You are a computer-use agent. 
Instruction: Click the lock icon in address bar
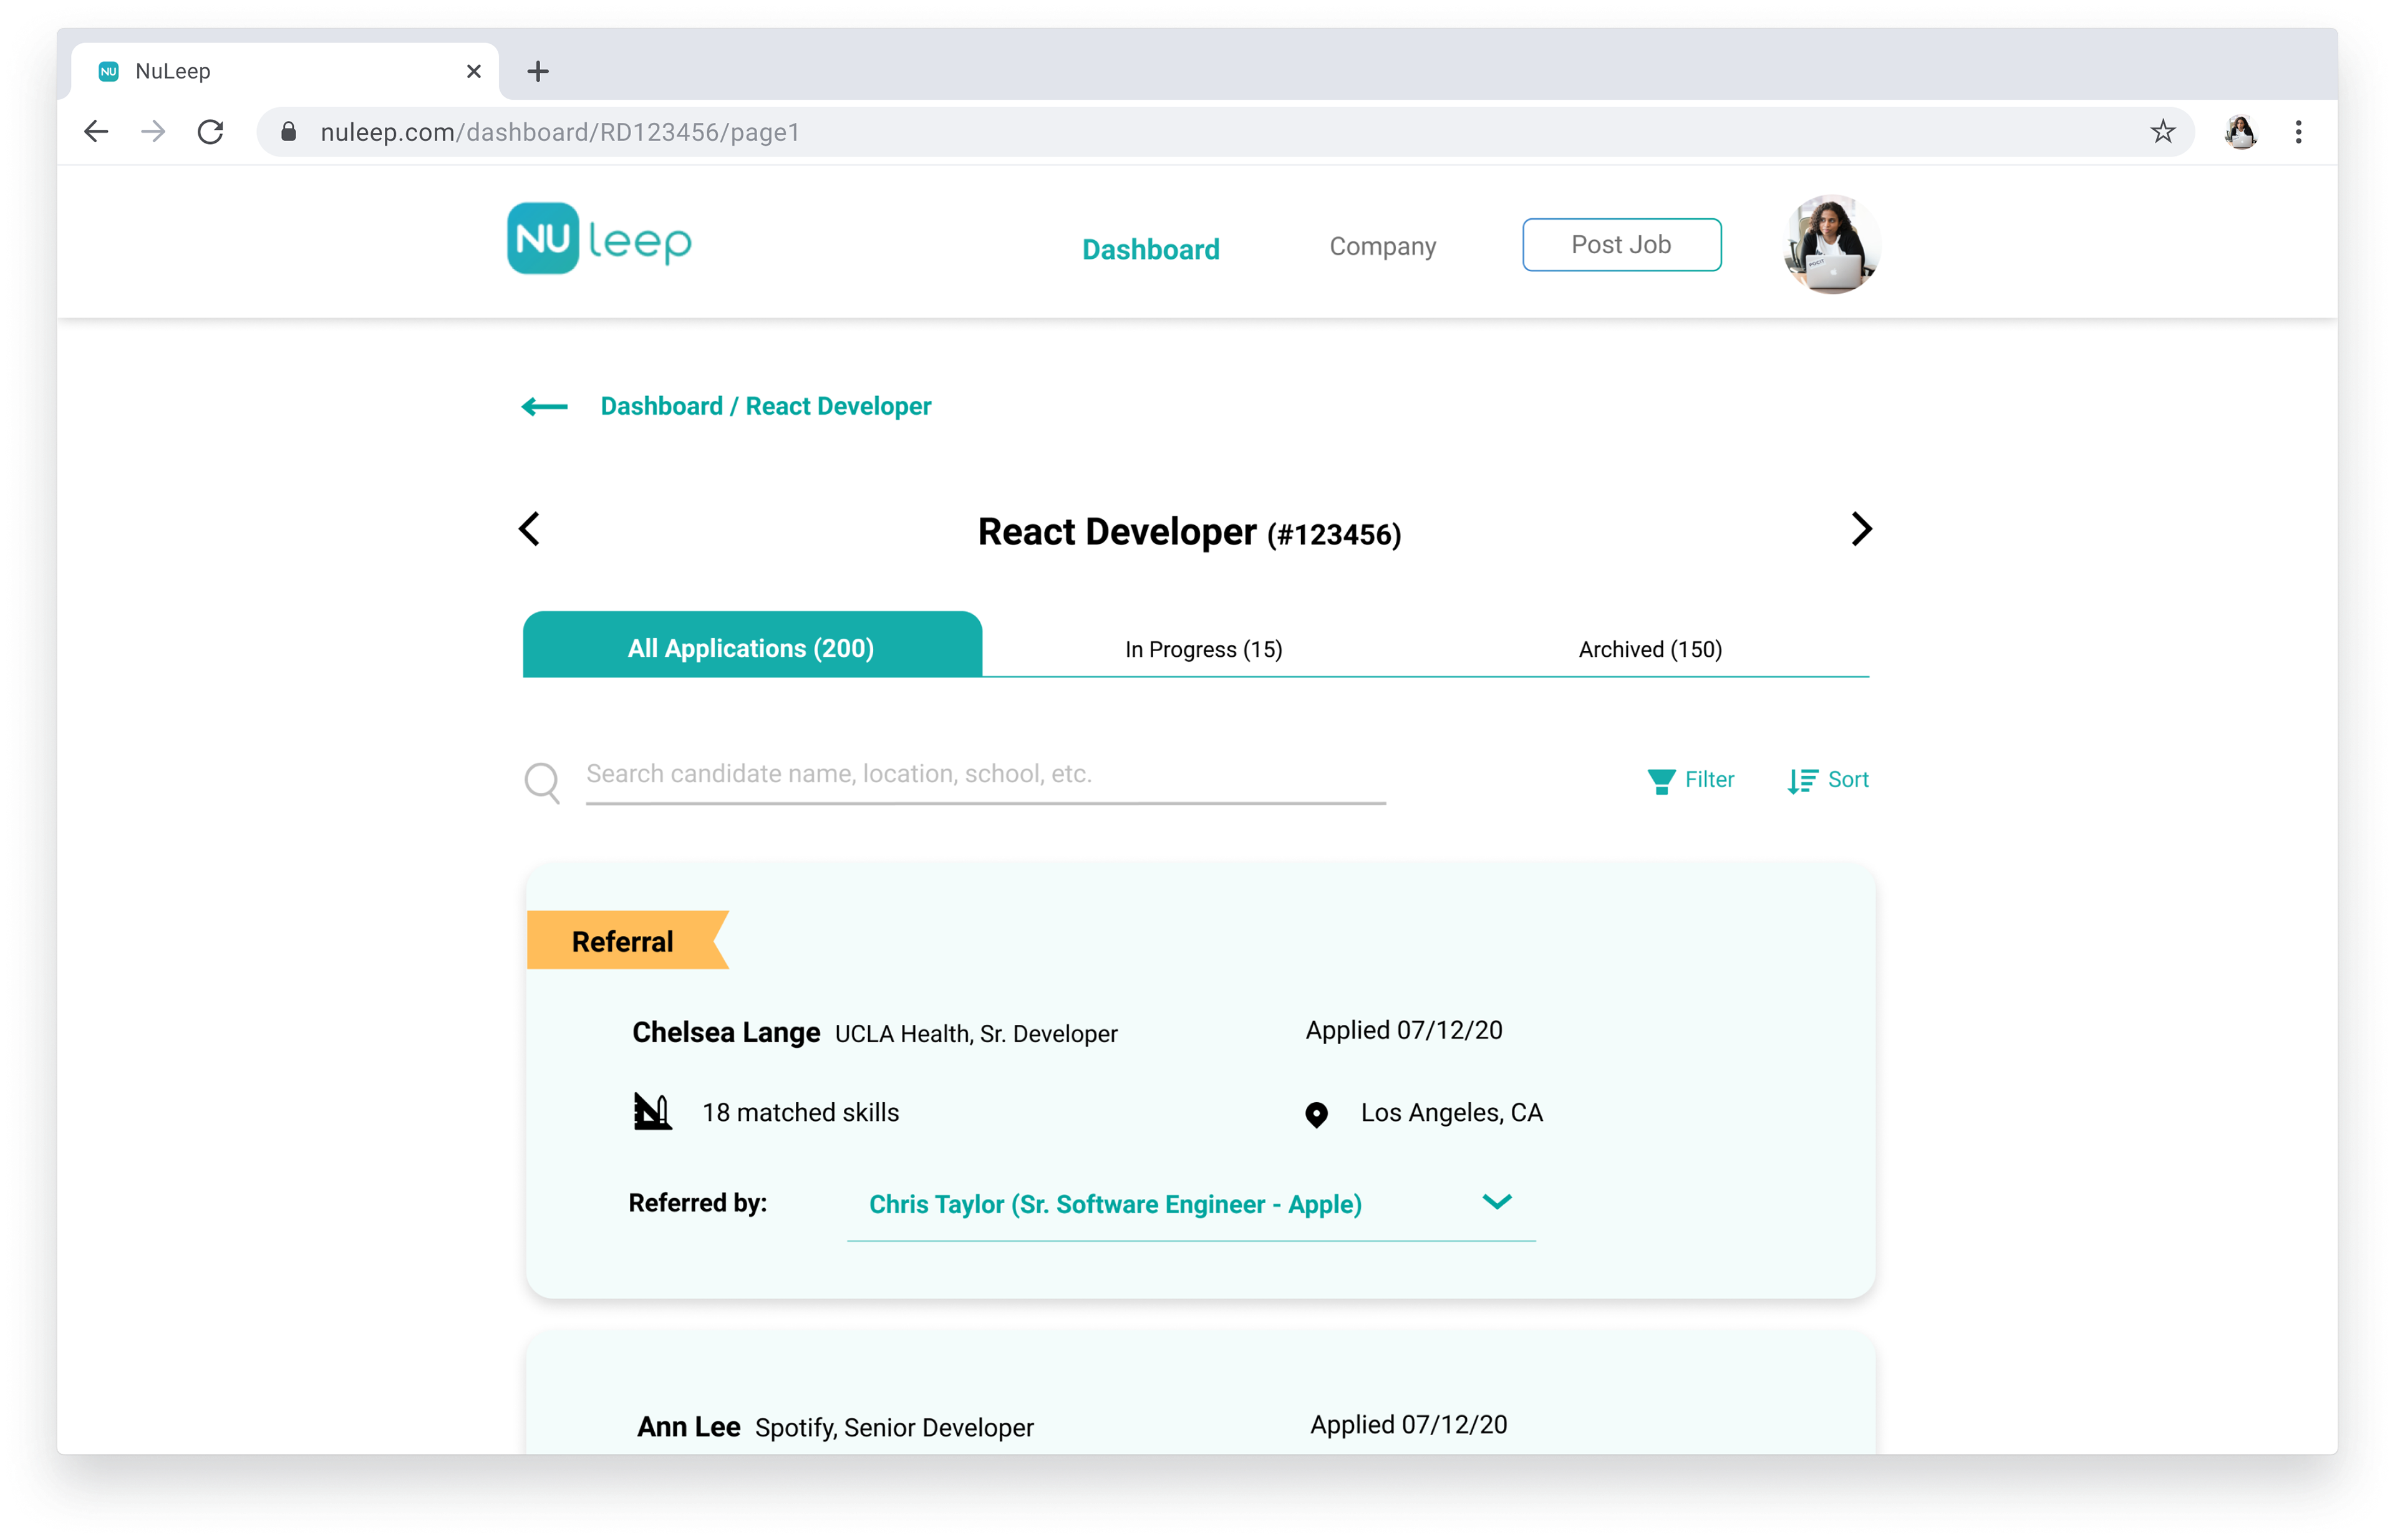[288, 132]
